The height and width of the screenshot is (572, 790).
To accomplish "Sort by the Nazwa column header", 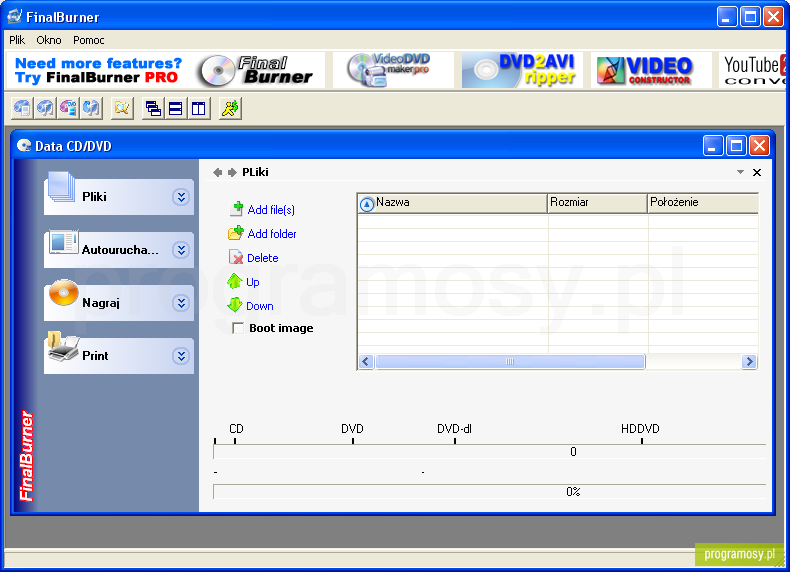I will [452, 203].
